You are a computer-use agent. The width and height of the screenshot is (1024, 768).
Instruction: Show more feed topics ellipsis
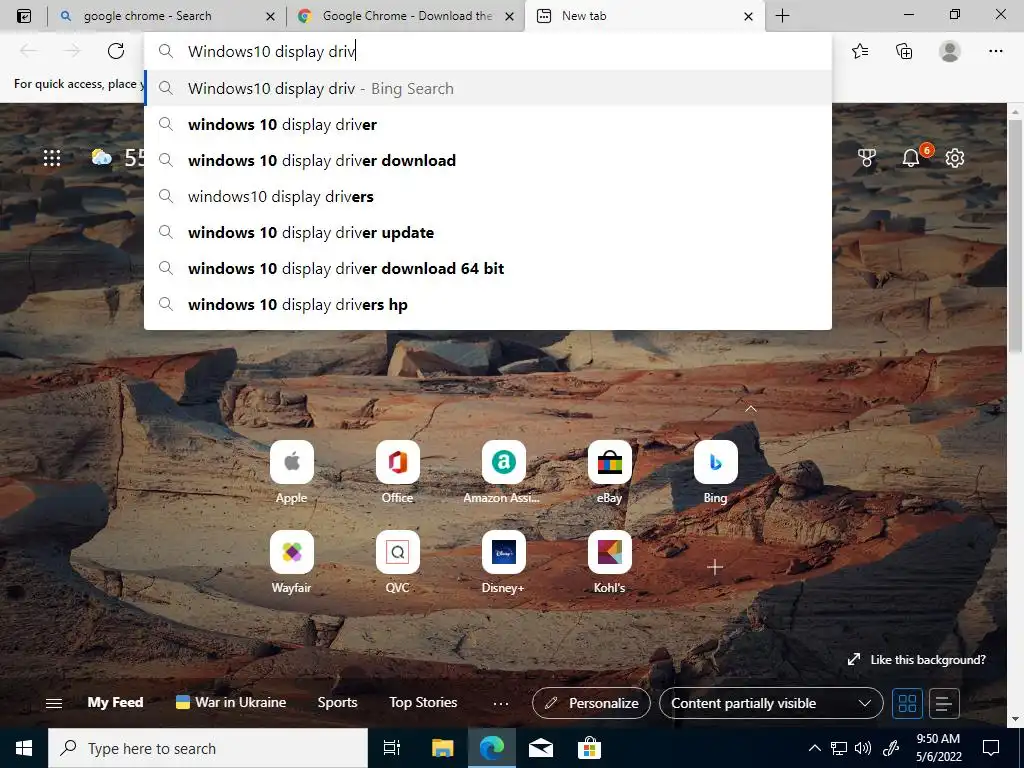click(x=501, y=703)
